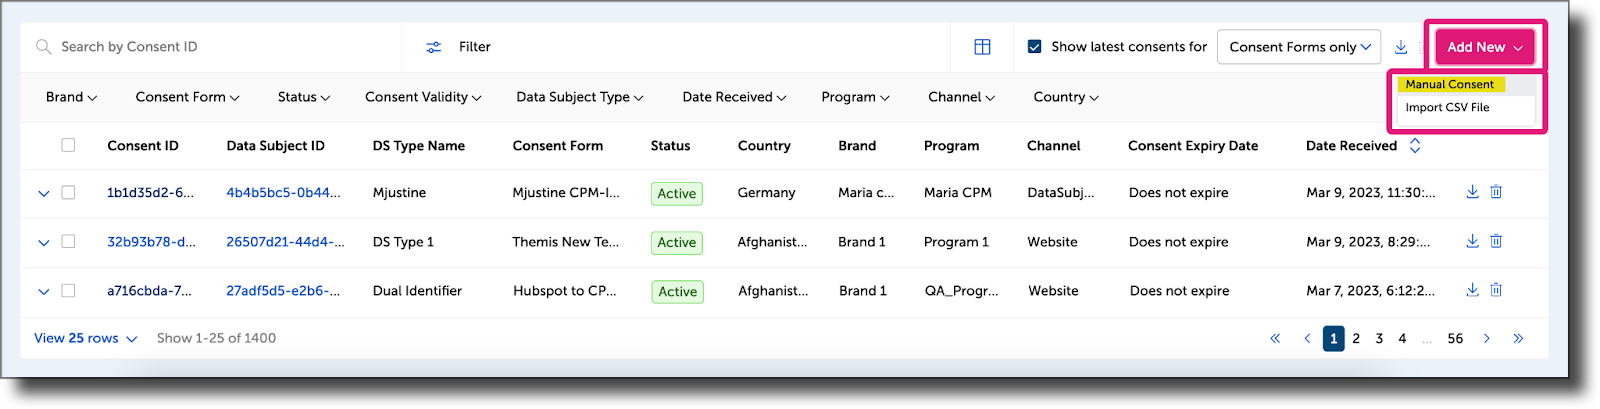The width and height of the screenshot is (1600, 409).
Task: Expand the 32b93b78 consent row
Action: click(x=43, y=242)
